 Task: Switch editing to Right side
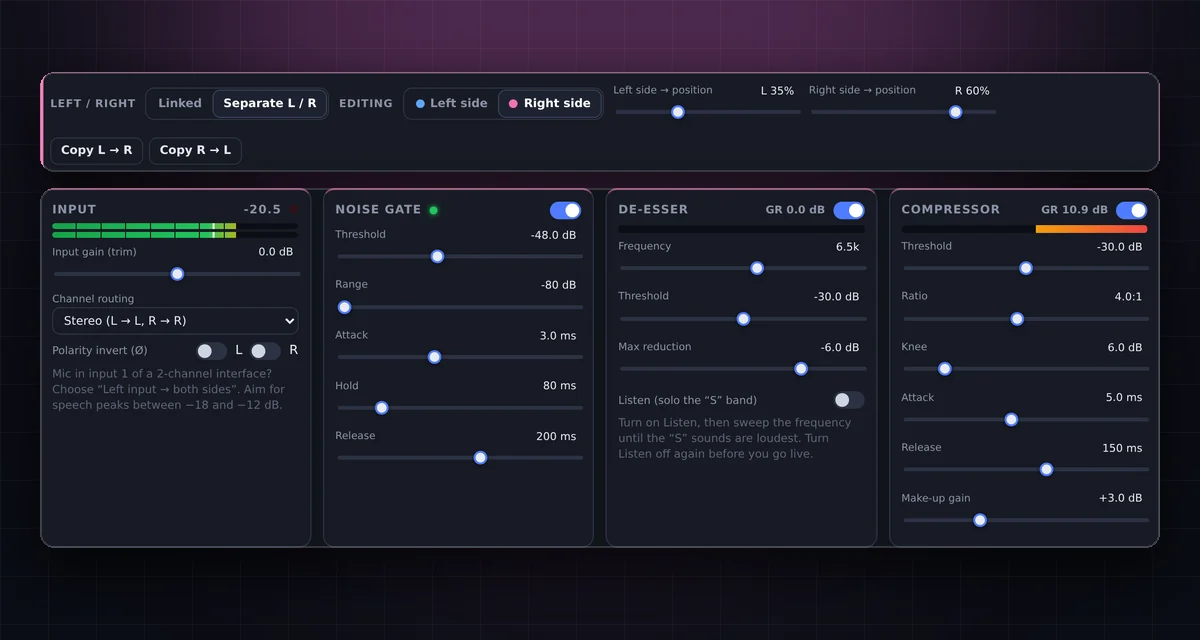pyautogui.click(x=550, y=103)
